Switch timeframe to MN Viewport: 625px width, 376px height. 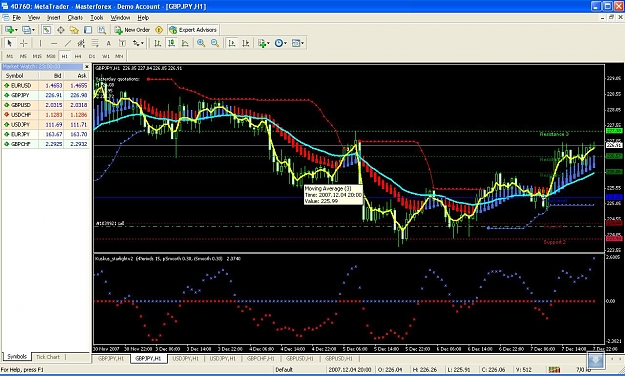coord(119,56)
